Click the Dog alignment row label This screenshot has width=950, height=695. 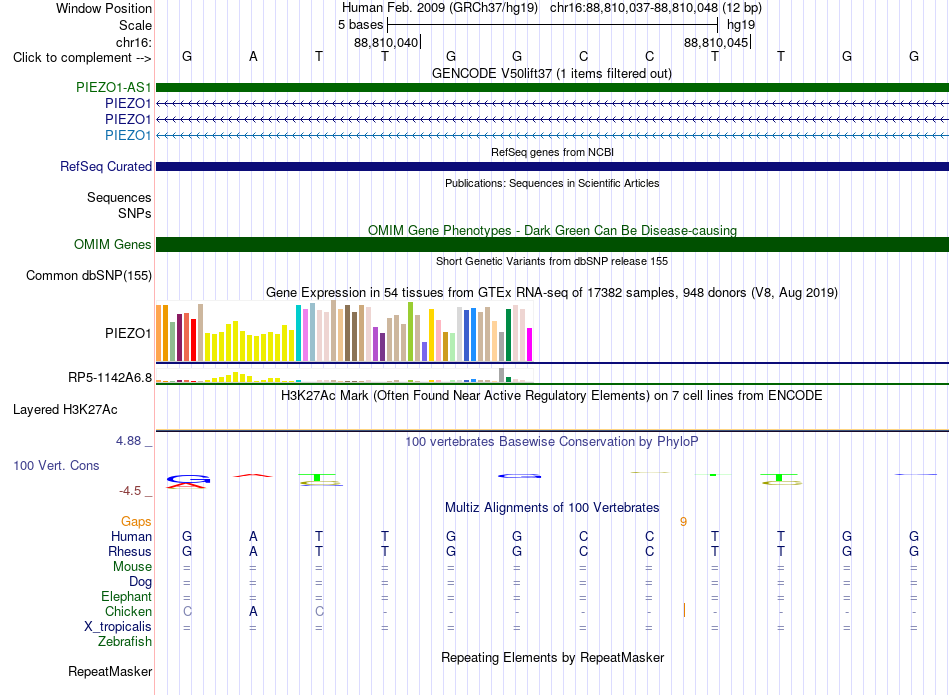pos(141,582)
